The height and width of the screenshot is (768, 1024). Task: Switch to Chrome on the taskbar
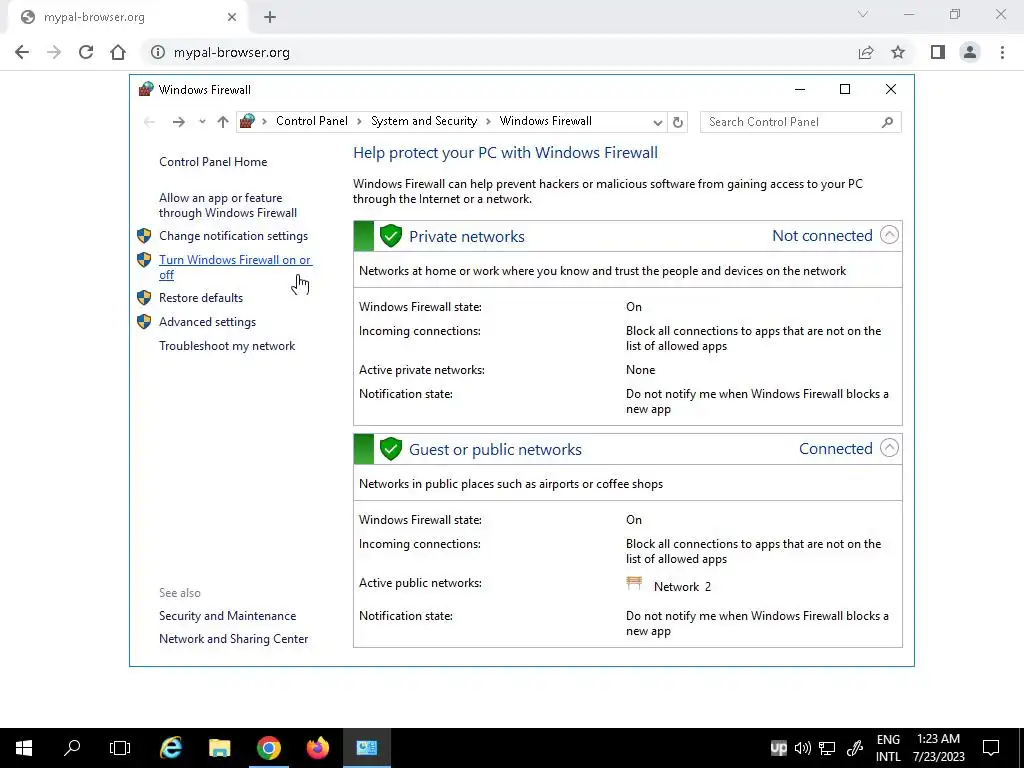268,748
